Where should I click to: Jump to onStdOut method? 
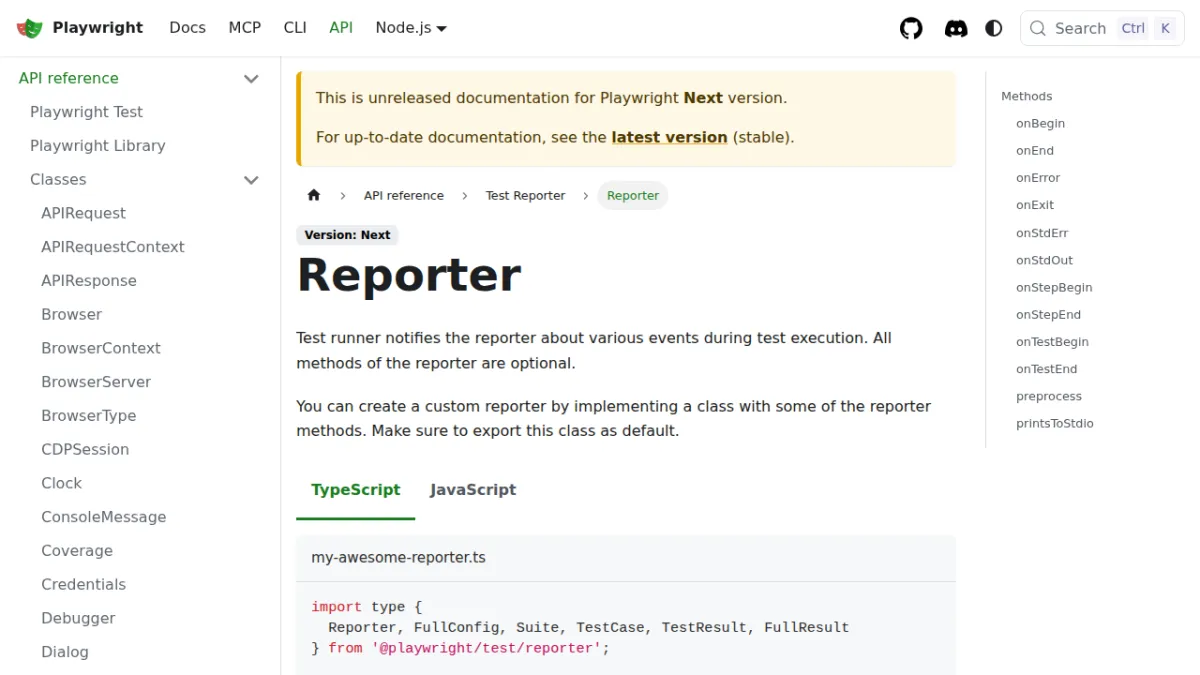1045,260
